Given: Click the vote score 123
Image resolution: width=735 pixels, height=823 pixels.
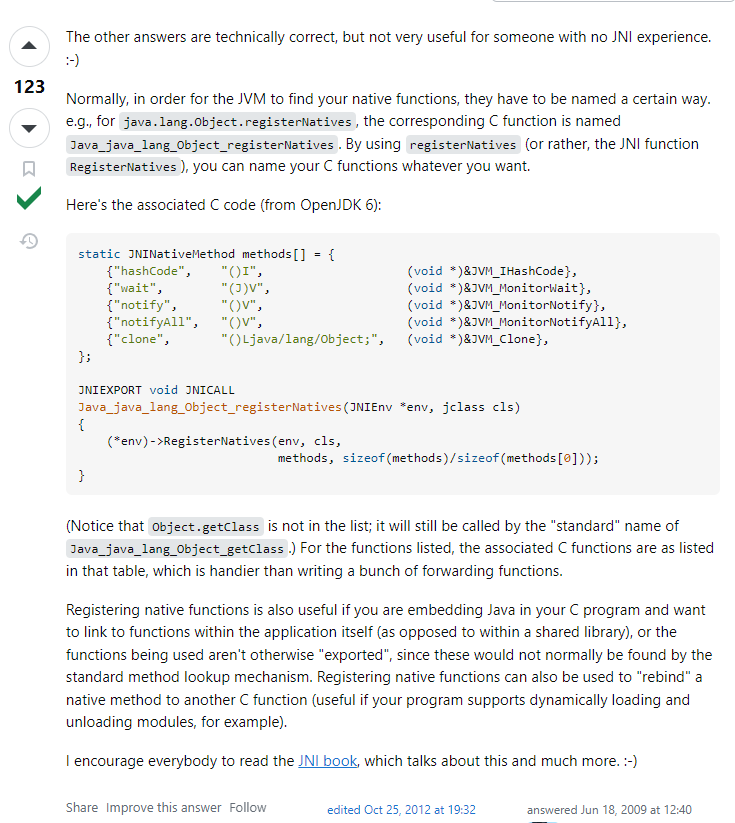Looking at the screenshot, I should (x=29, y=87).
